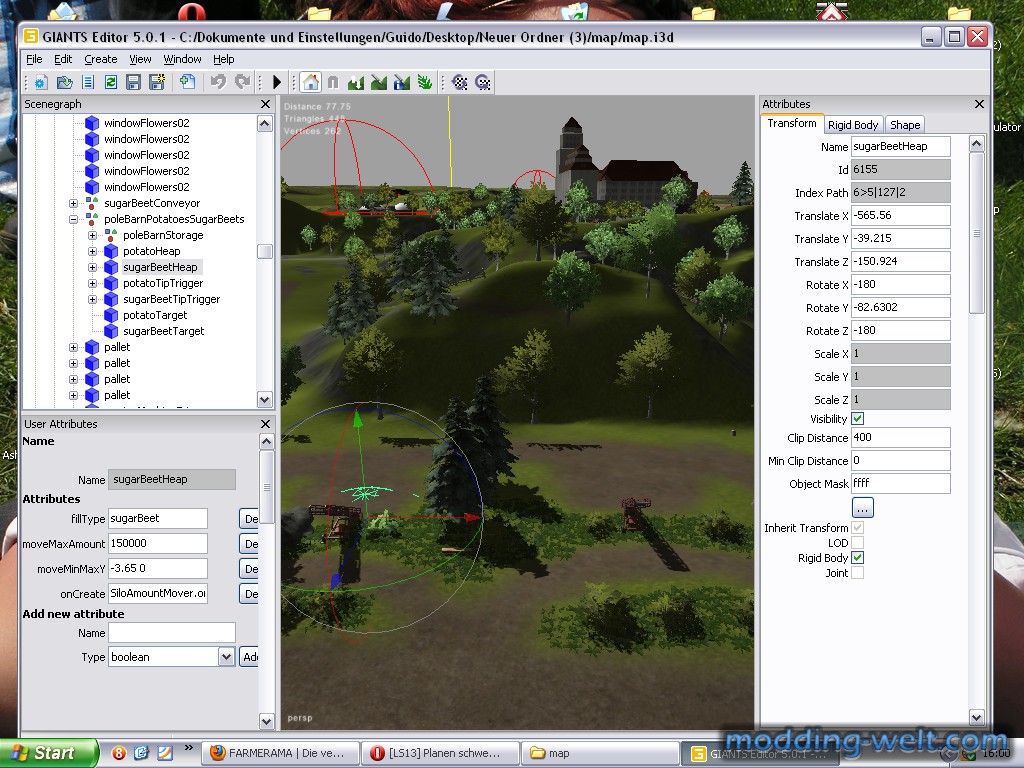Click Scenegraph scroll down arrow
The image size is (1024, 768).
(x=264, y=399)
